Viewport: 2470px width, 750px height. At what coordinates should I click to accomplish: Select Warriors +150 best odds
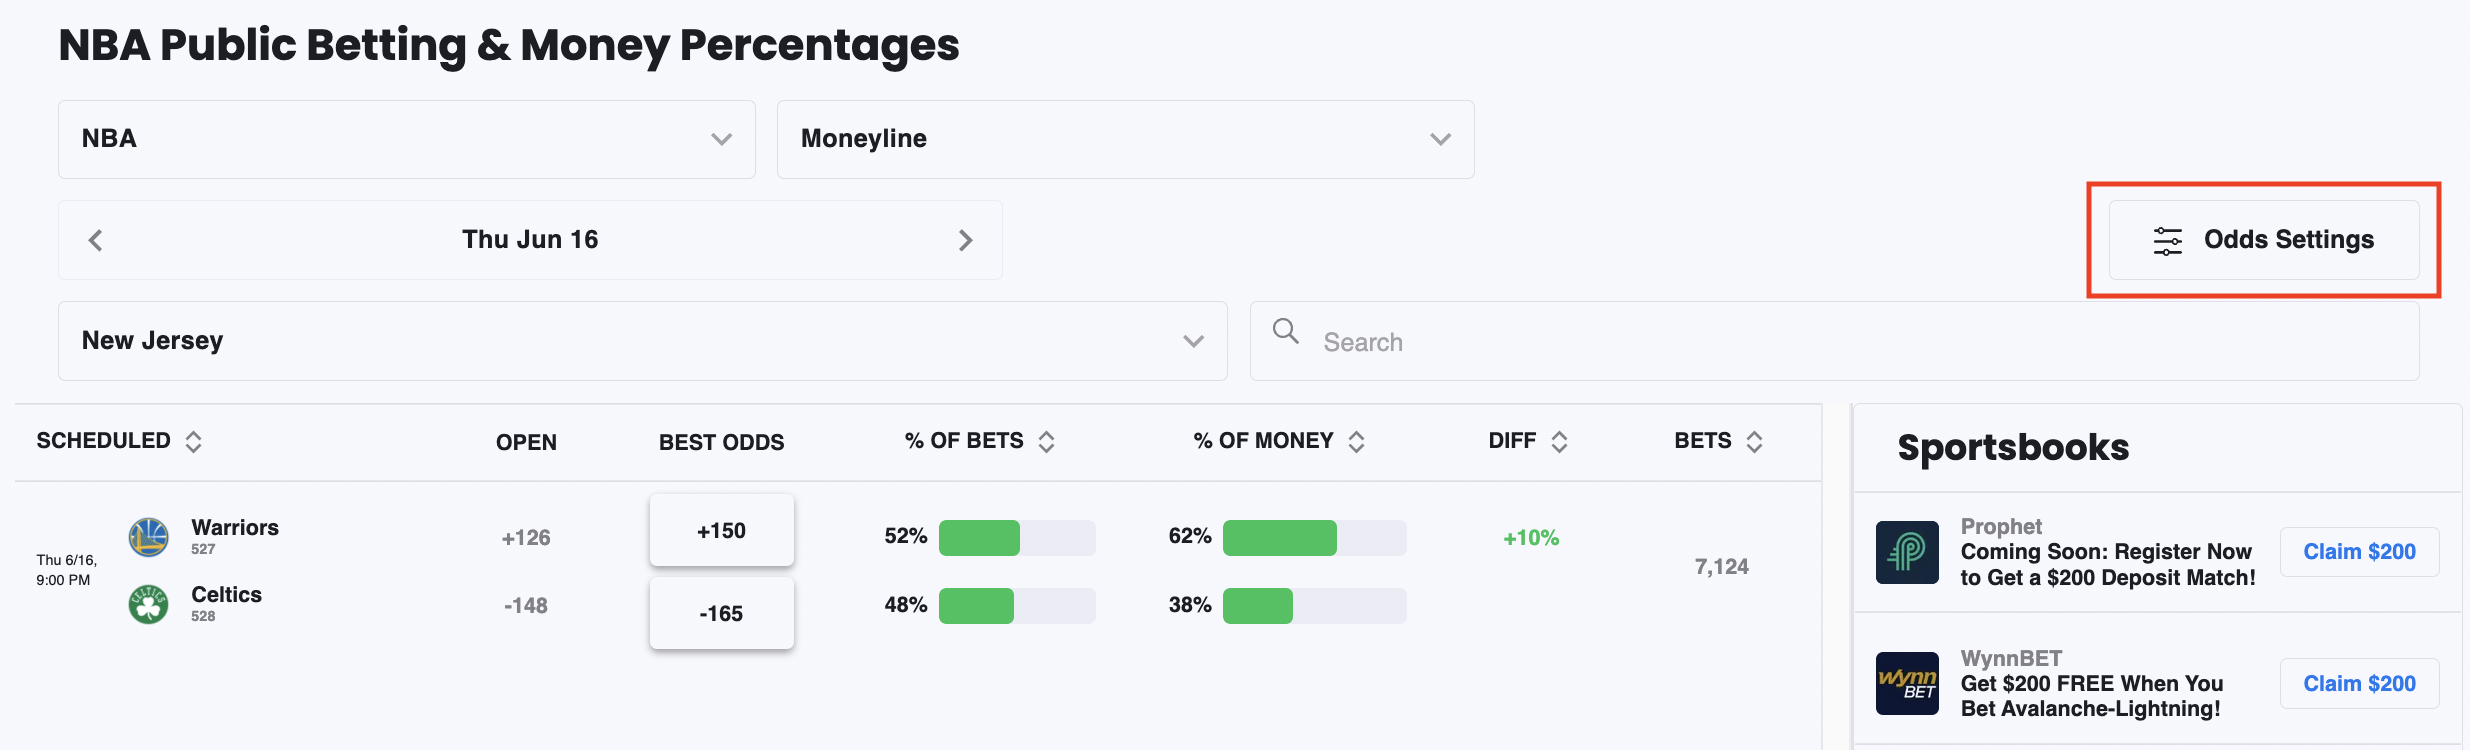(x=721, y=531)
